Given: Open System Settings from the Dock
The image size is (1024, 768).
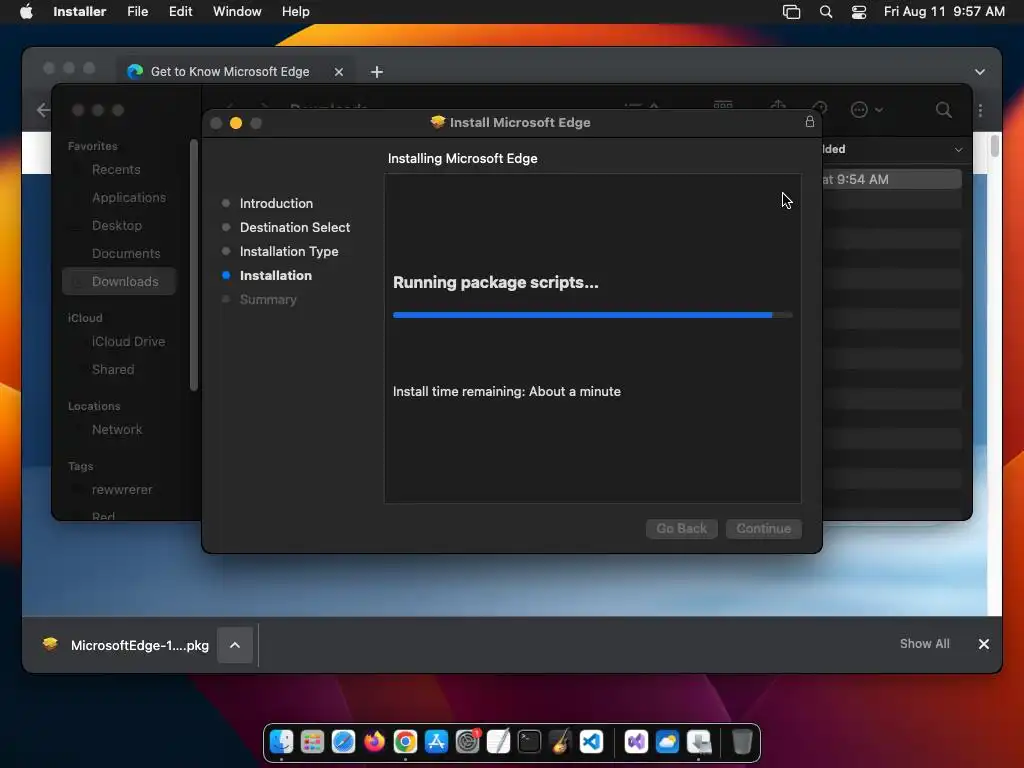Looking at the screenshot, I should coord(468,742).
